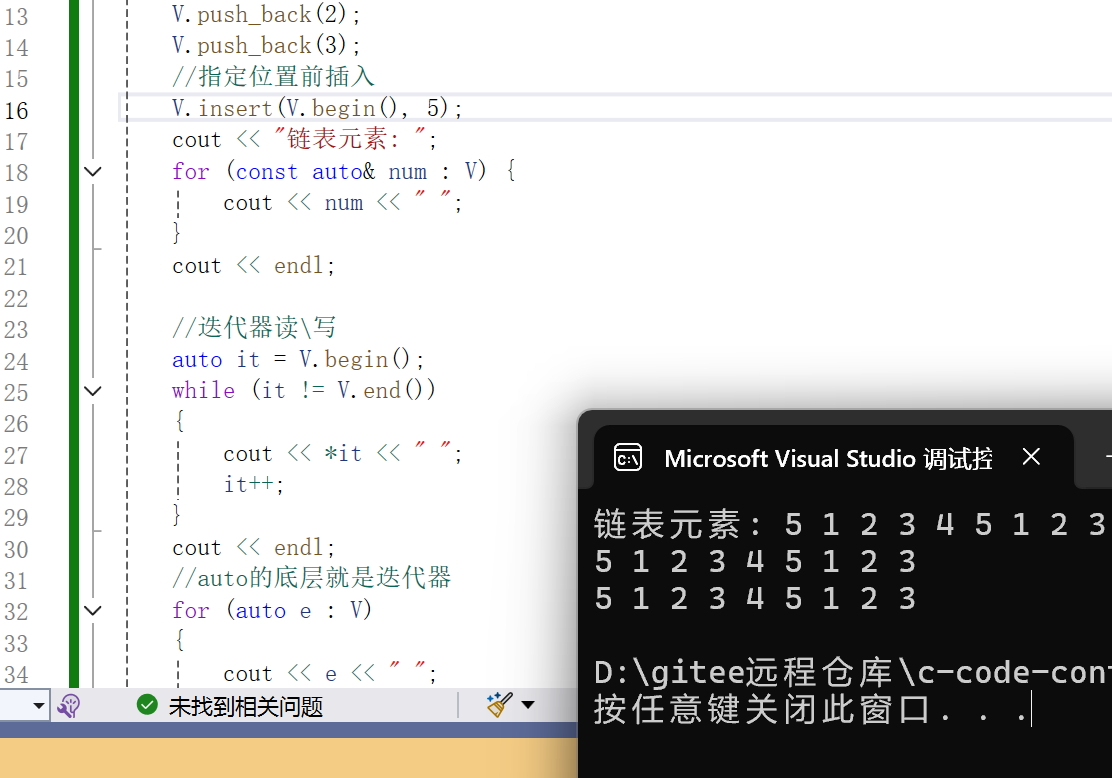Click the 'while (it != V.end())' line
This screenshot has width=1112, height=778.
point(304,391)
